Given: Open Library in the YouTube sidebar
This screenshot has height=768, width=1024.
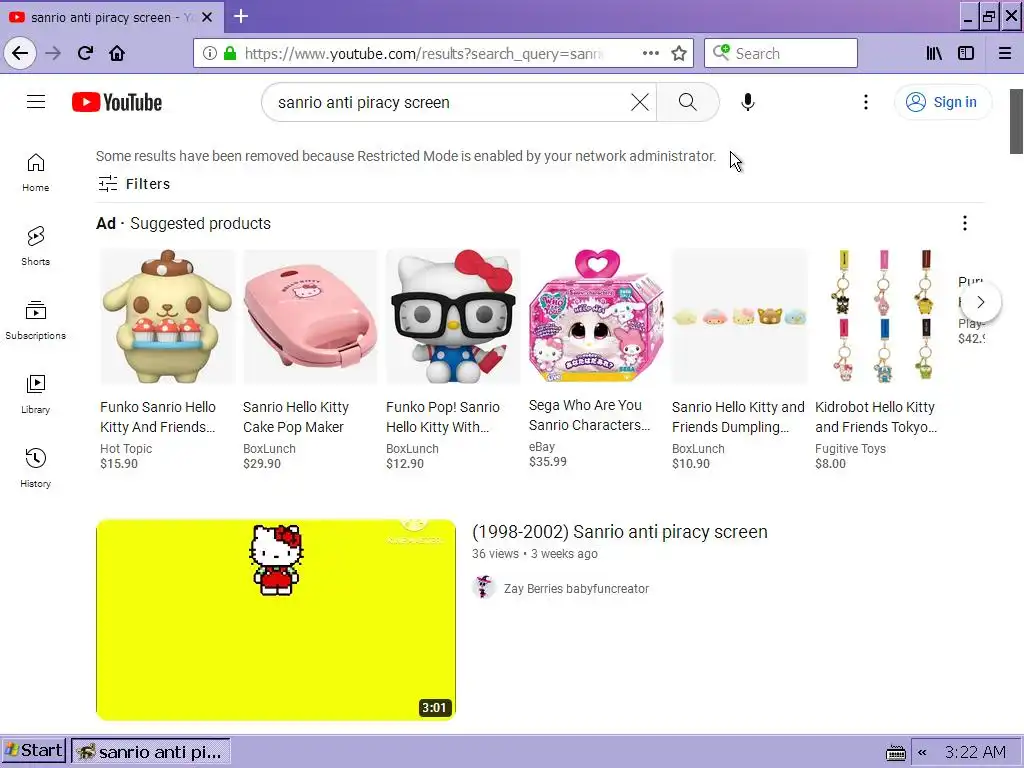Looking at the screenshot, I should coord(35,394).
